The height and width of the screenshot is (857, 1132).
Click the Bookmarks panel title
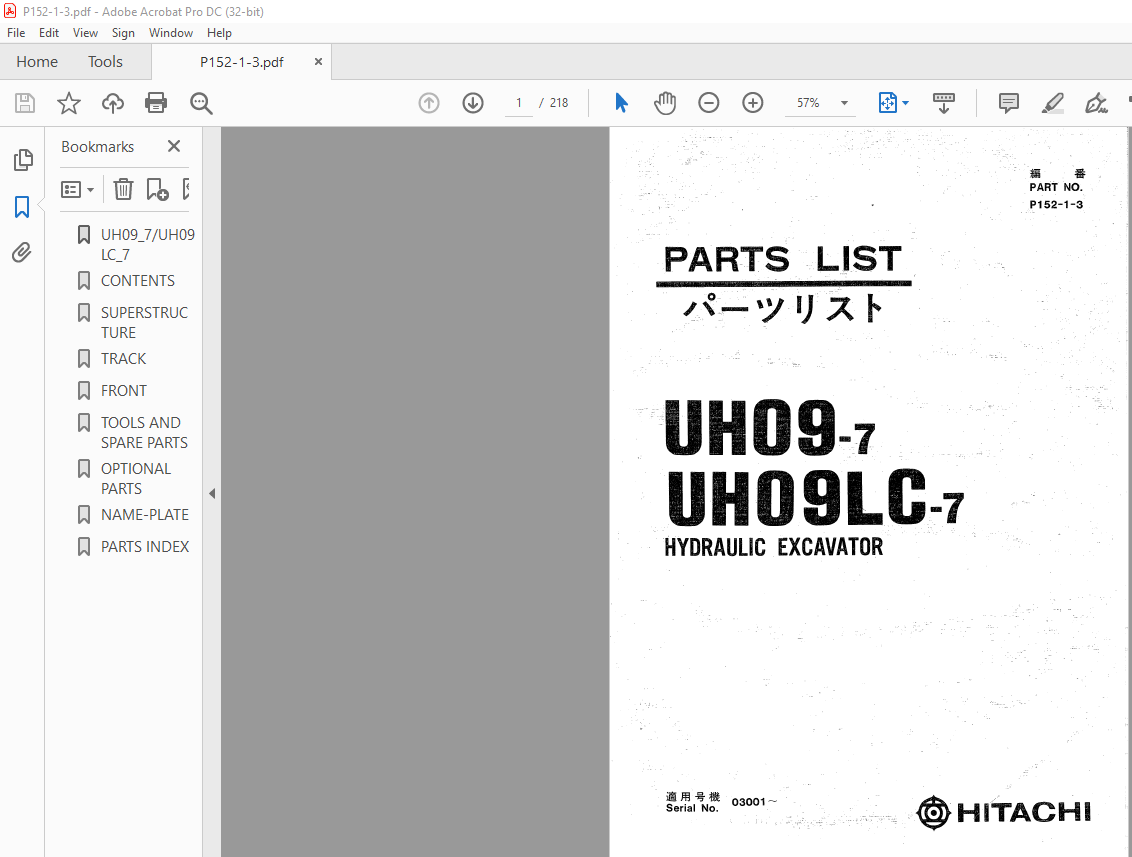click(x=97, y=147)
